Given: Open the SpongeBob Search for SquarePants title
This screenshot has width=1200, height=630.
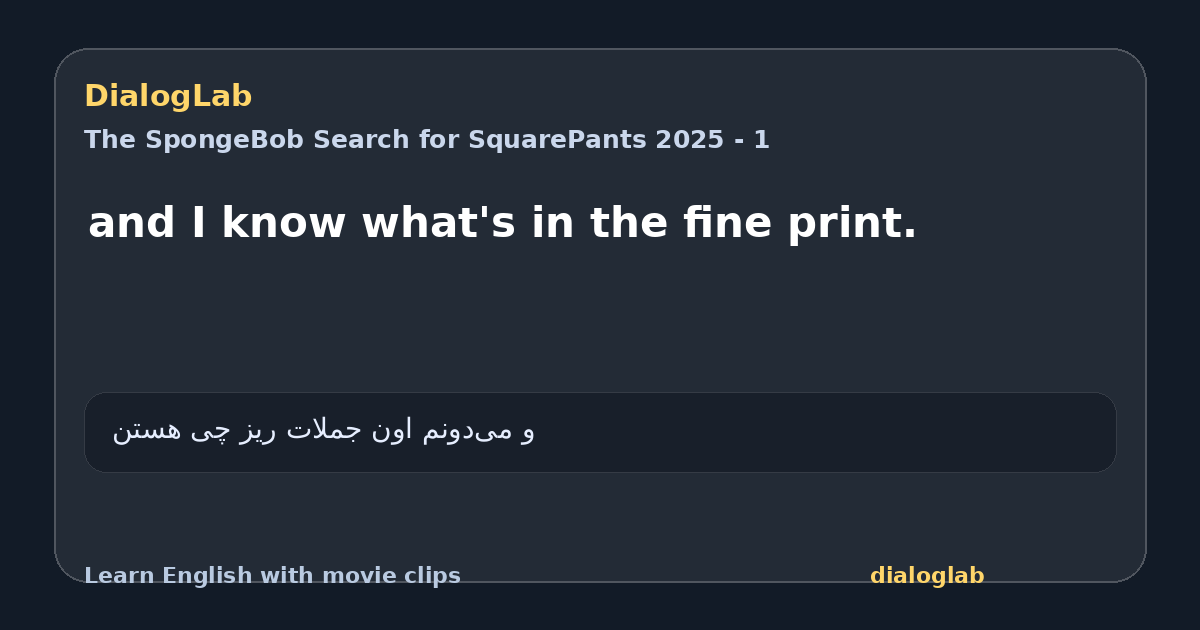Looking at the screenshot, I should (x=427, y=140).
